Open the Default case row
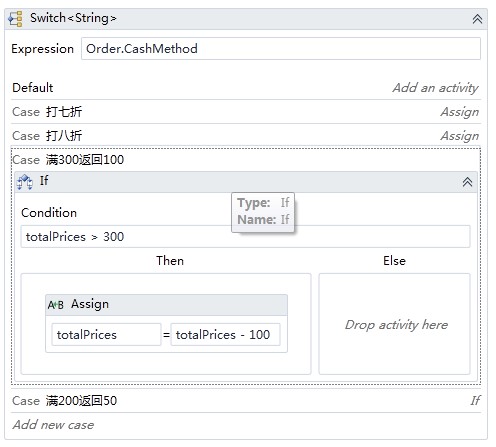This screenshot has height=447, width=496. click(246, 88)
